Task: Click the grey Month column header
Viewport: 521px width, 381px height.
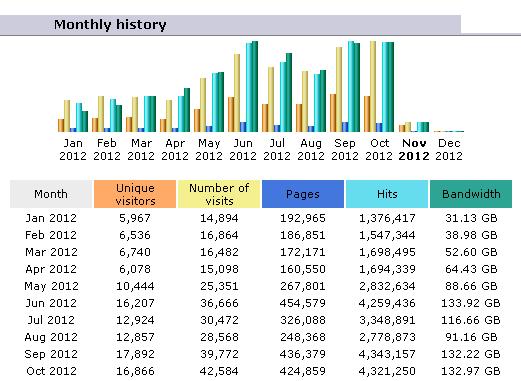Action: (x=51, y=194)
